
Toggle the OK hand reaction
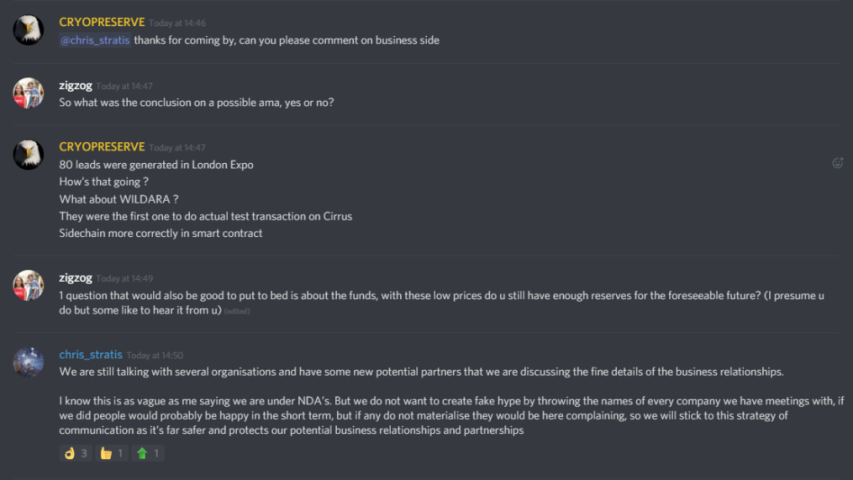tap(76, 453)
